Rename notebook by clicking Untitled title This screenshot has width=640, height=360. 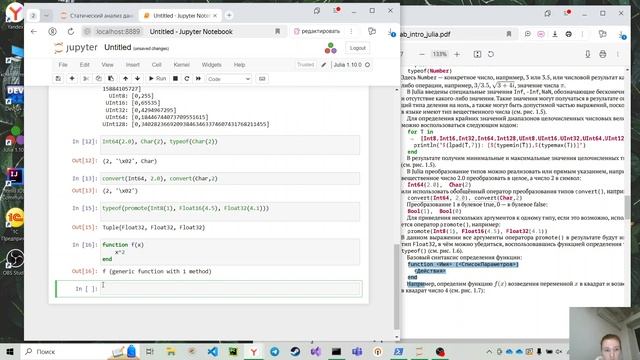tap(118, 47)
